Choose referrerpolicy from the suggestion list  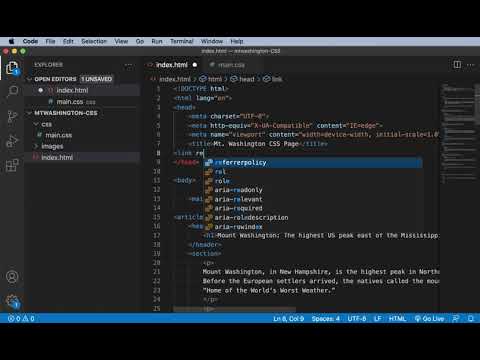tap(313, 163)
